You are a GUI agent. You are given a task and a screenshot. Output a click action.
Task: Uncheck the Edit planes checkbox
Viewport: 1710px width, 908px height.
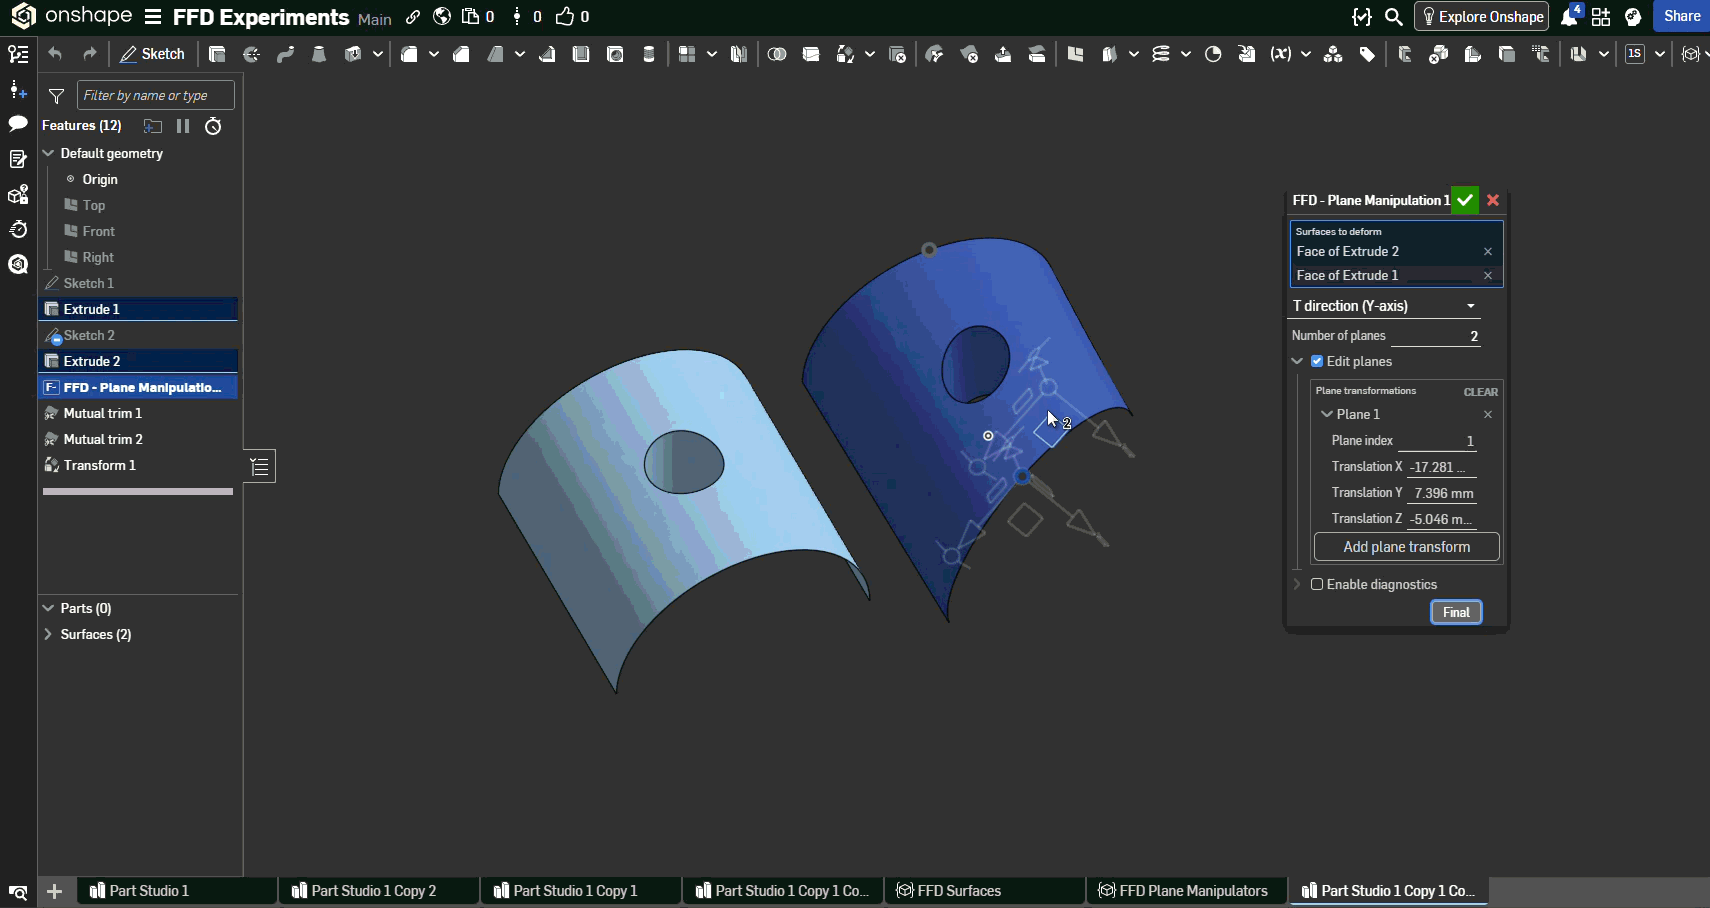point(1317,361)
